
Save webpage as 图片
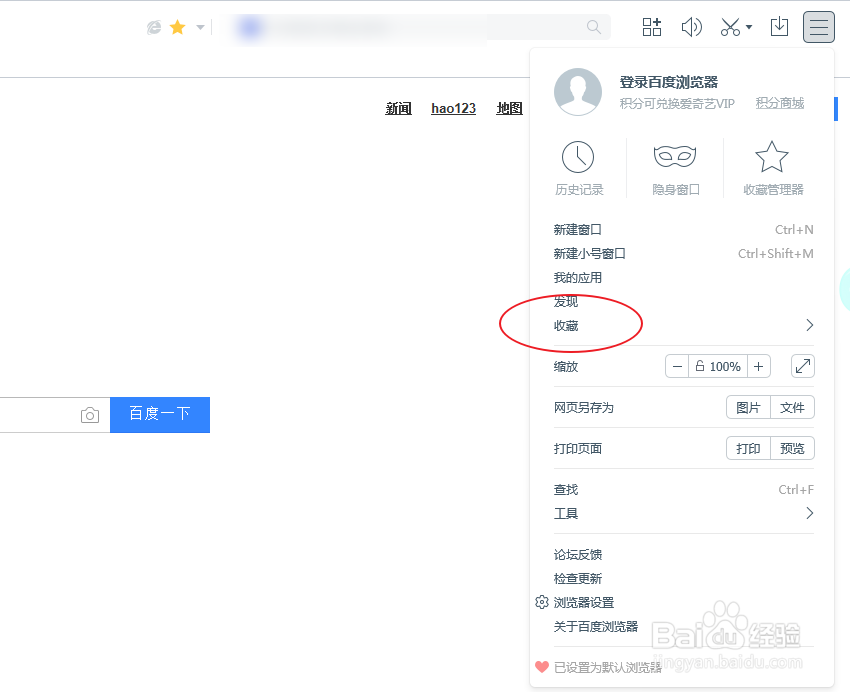pyautogui.click(x=748, y=408)
